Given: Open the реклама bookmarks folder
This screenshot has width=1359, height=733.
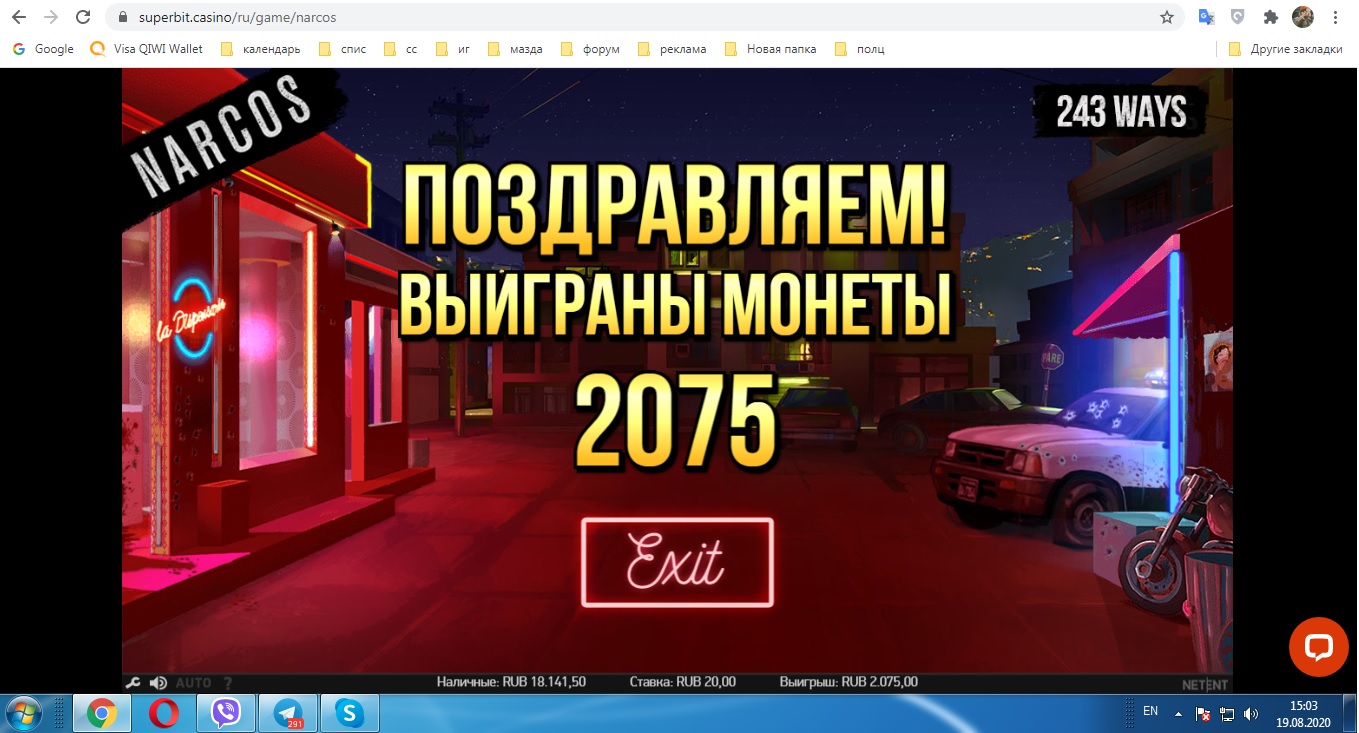Looking at the screenshot, I should (672, 49).
